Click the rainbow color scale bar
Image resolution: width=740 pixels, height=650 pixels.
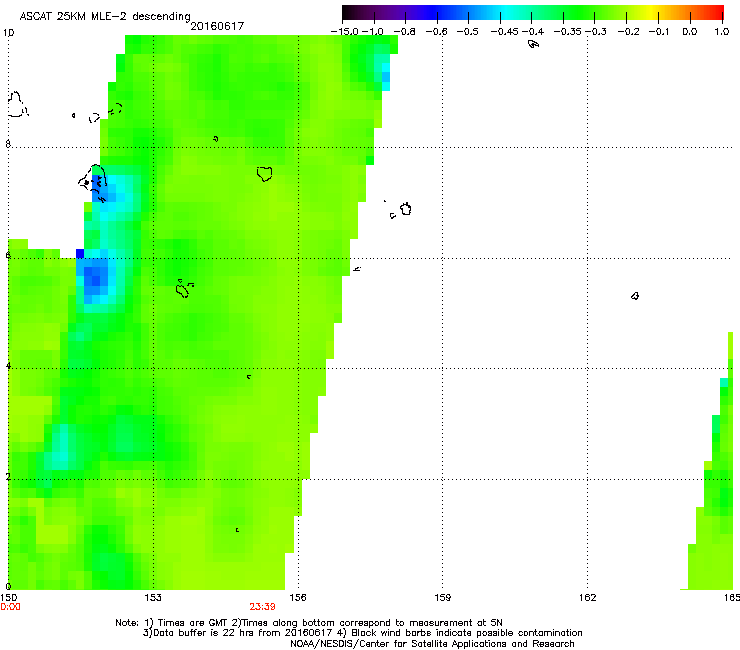pos(533,13)
